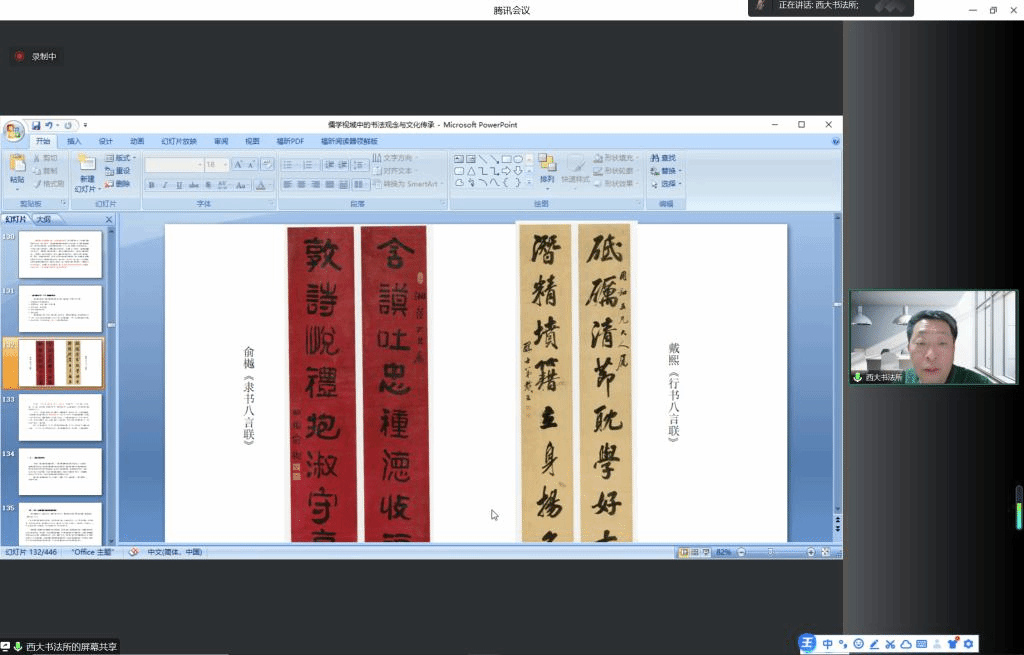Select the down arrow shape in gallery
Image resolution: width=1024 pixels, height=655 pixels.
pos(518,171)
